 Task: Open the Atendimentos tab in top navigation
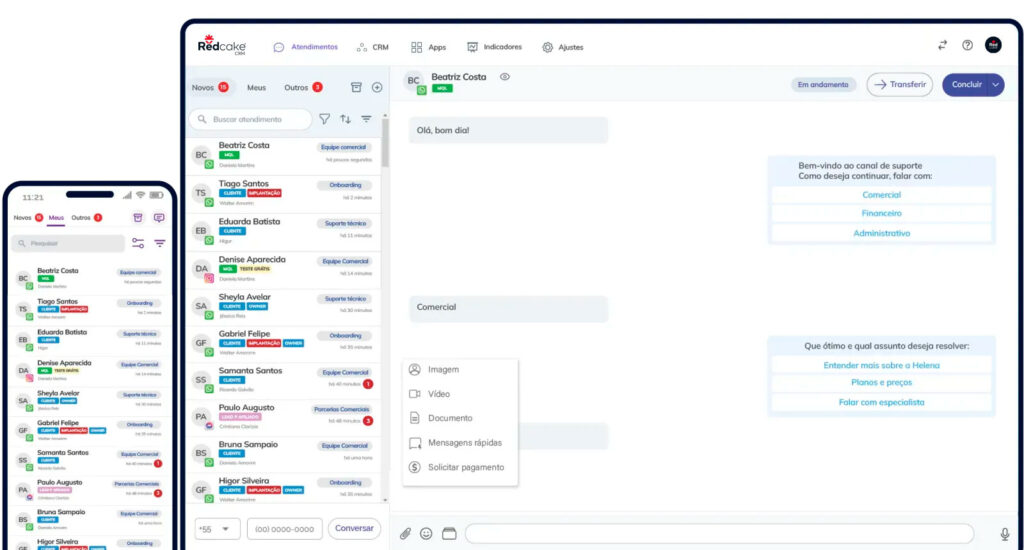[306, 47]
